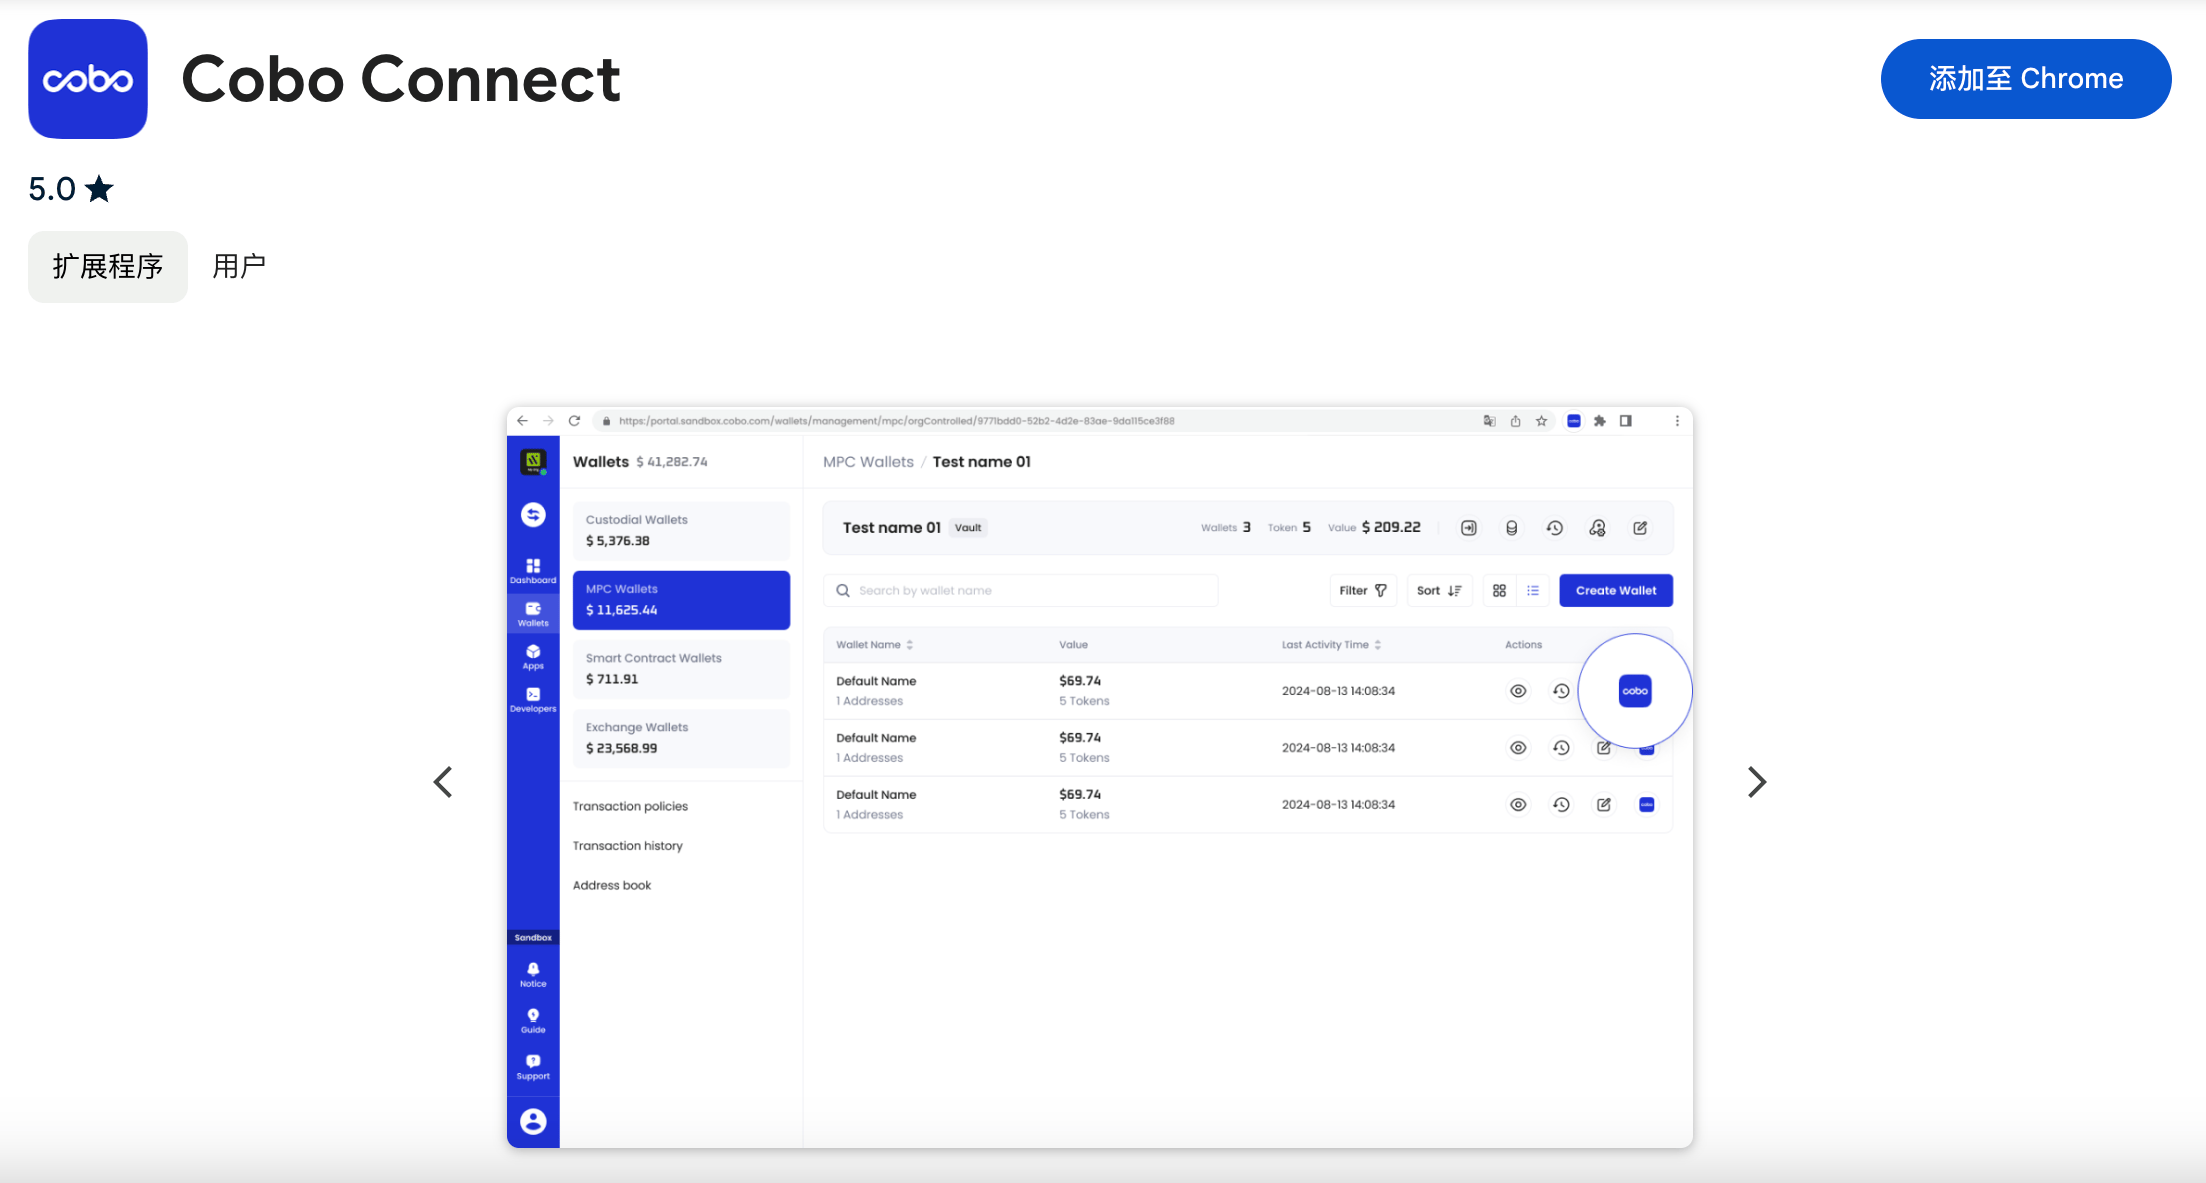The width and height of the screenshot is (2206, 1183).
Task: Open the three-dot browser menu in preview
Action: (x=1677, y=421)
